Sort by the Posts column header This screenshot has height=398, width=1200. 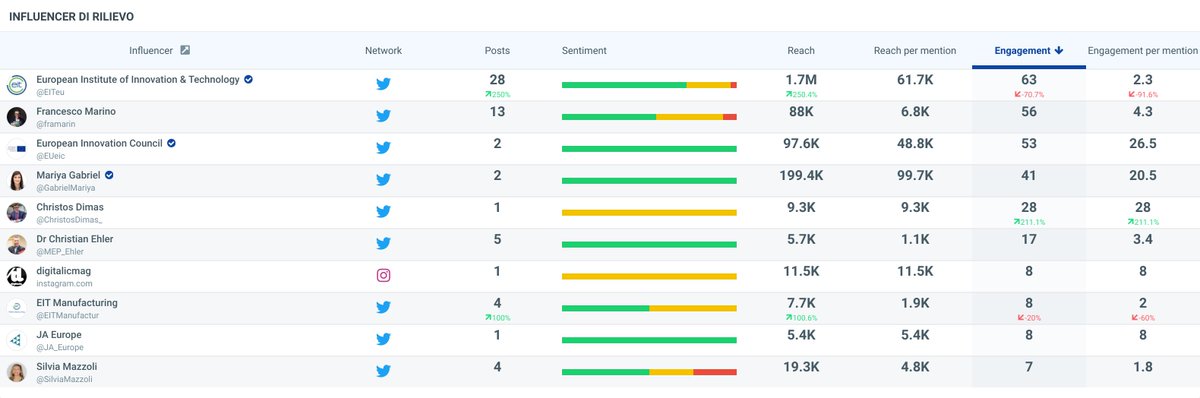pyautogui.click(x=497, y=50)
